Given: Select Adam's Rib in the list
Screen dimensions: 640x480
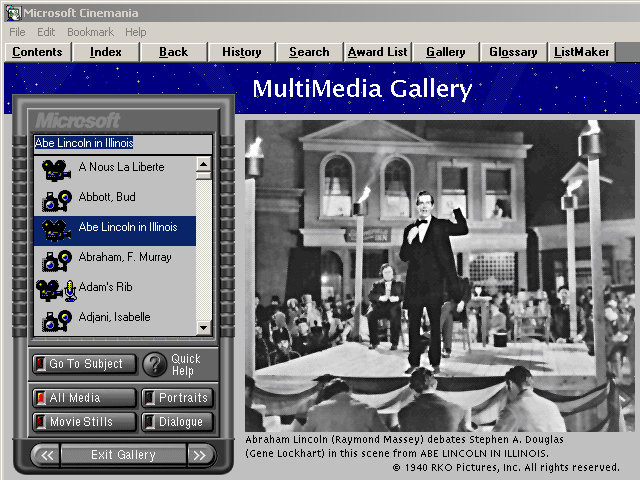Looking at the screenshot, I should point(115,291).
